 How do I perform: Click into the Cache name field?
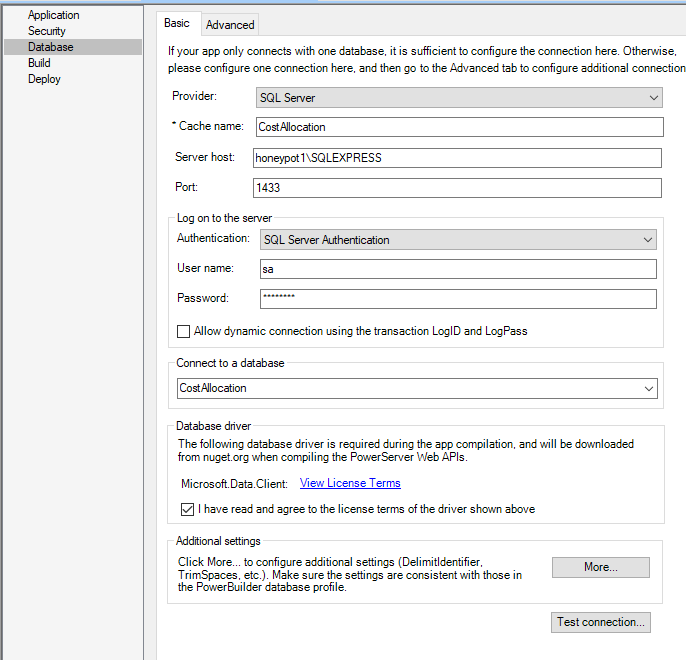(x=458, y=127)
